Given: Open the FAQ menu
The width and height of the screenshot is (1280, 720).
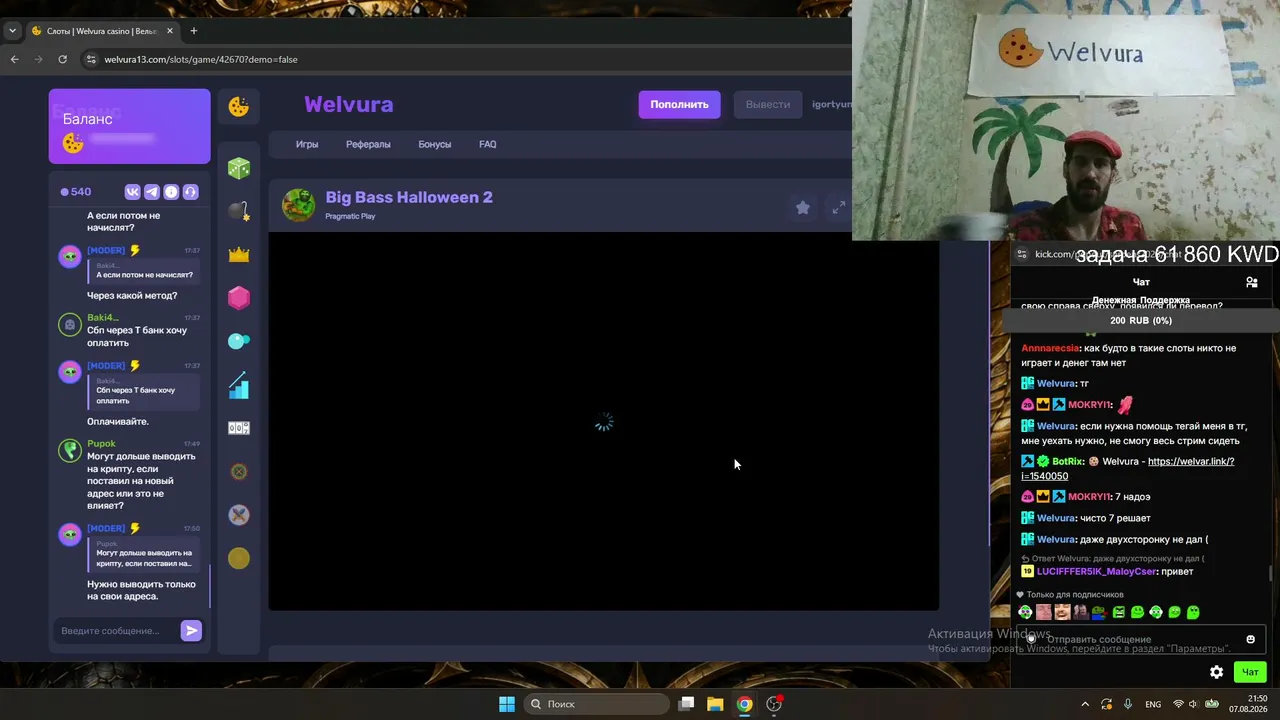Looking at the screenshot, I should pyautogui.click(x=487, y=144).
